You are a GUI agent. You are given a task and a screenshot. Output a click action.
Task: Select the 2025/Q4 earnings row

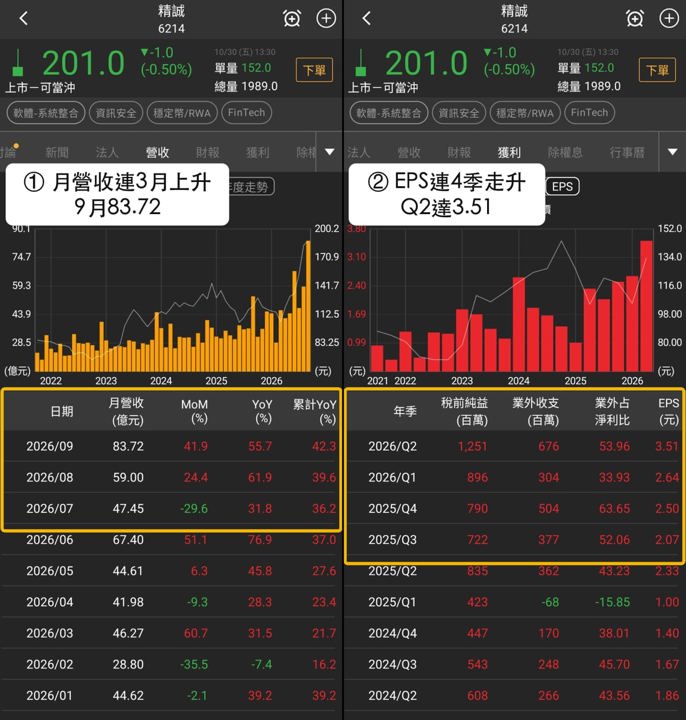point(514,509)
